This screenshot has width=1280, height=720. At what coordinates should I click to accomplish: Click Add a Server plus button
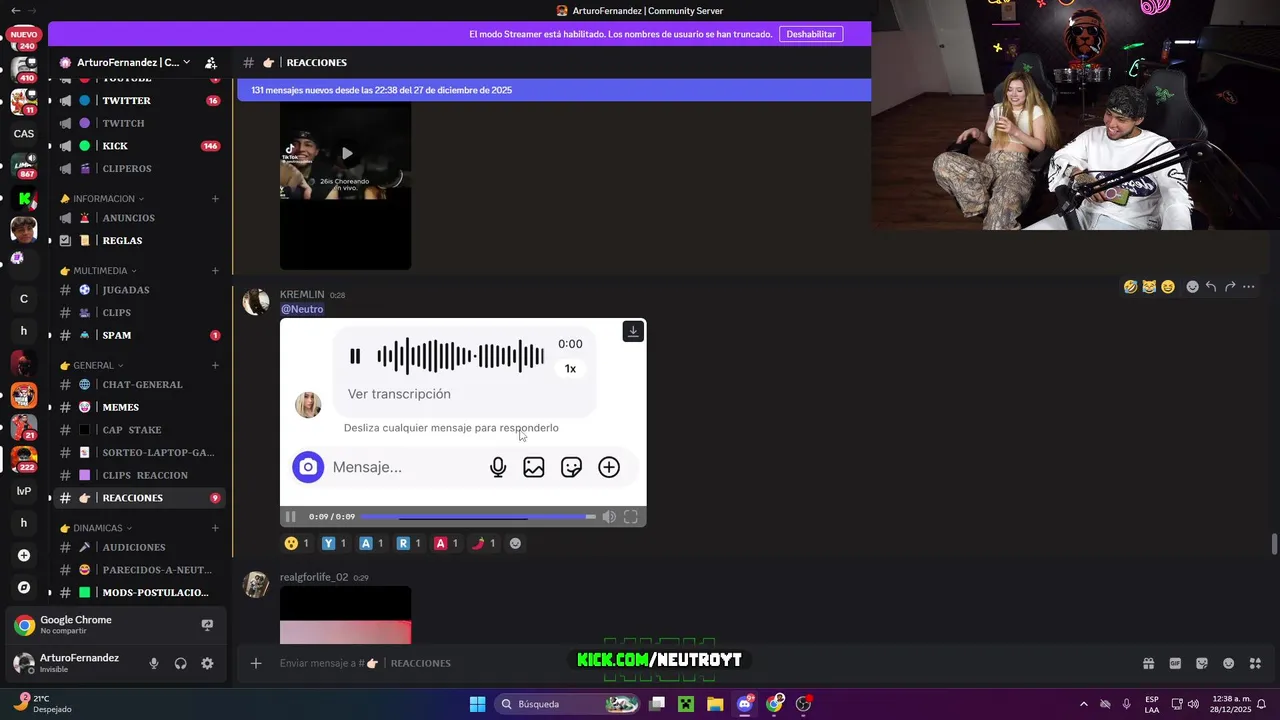point(24,555)
